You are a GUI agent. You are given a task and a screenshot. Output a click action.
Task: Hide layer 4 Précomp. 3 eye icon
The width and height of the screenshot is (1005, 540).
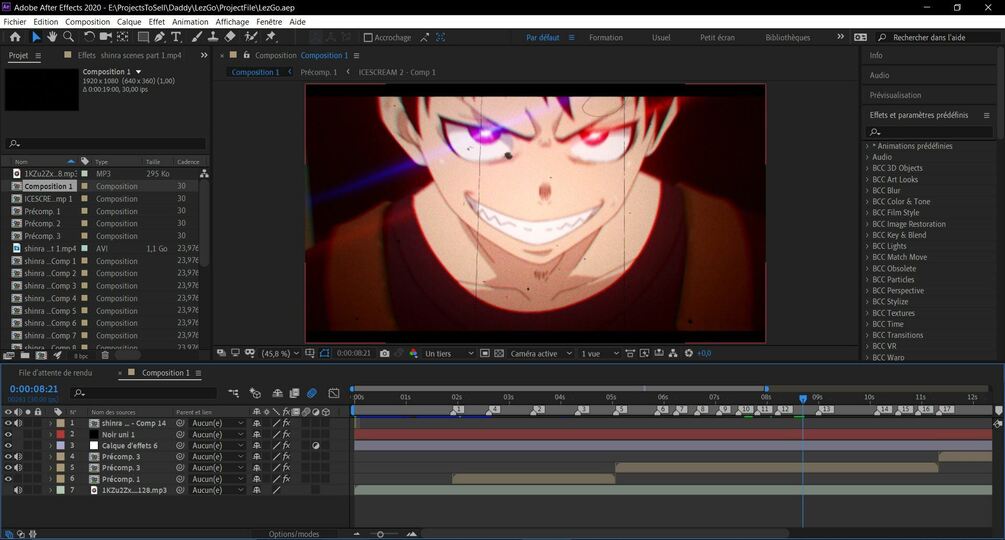pyautogui.click(x=8, y=457)
